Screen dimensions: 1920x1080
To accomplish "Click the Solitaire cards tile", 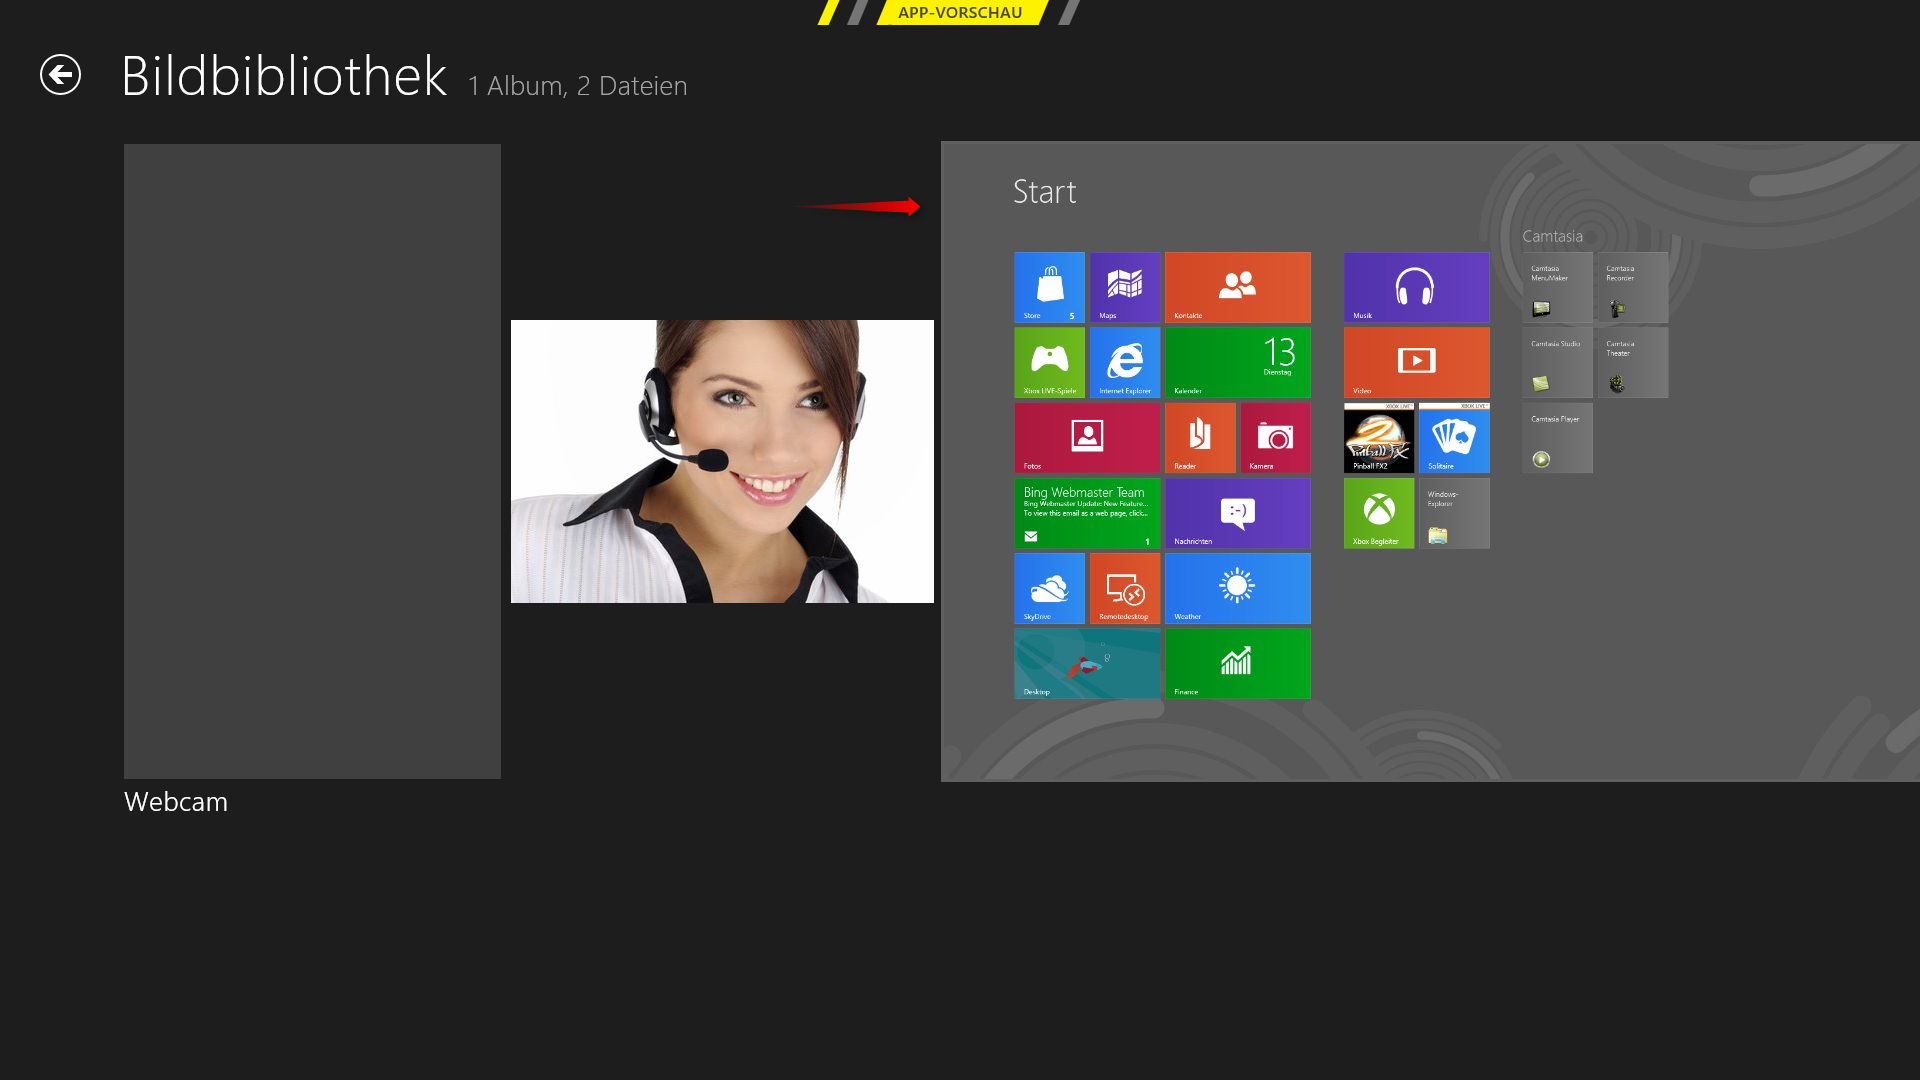I will point(1454,438).
